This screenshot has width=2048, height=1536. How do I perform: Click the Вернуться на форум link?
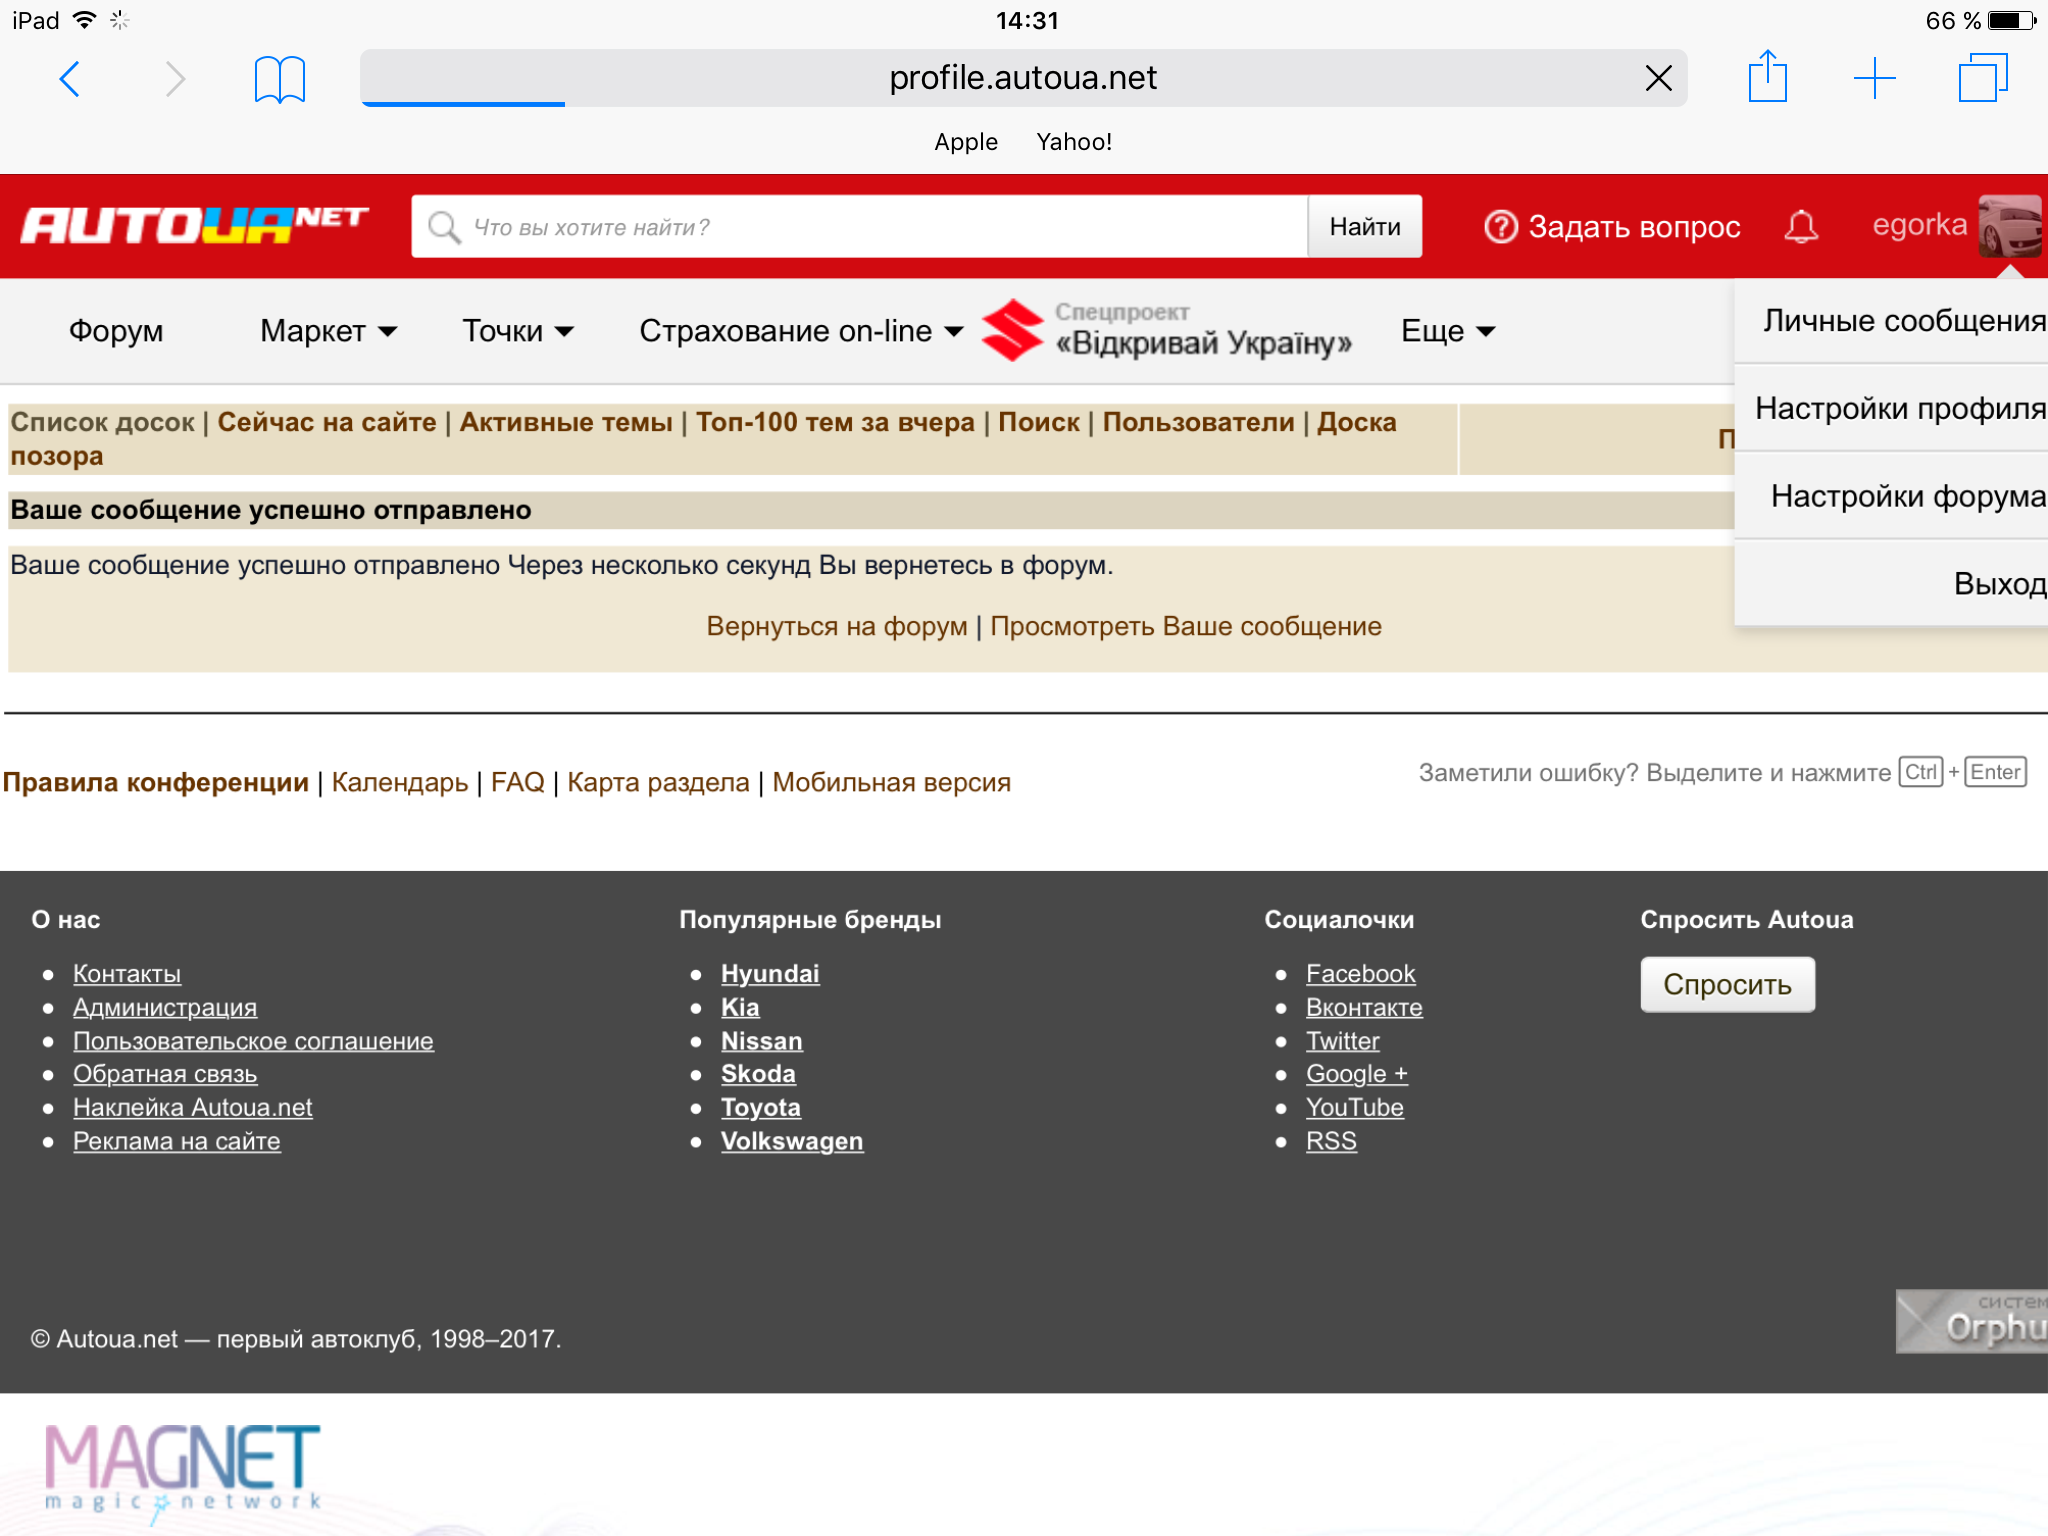tap(836, 627)
